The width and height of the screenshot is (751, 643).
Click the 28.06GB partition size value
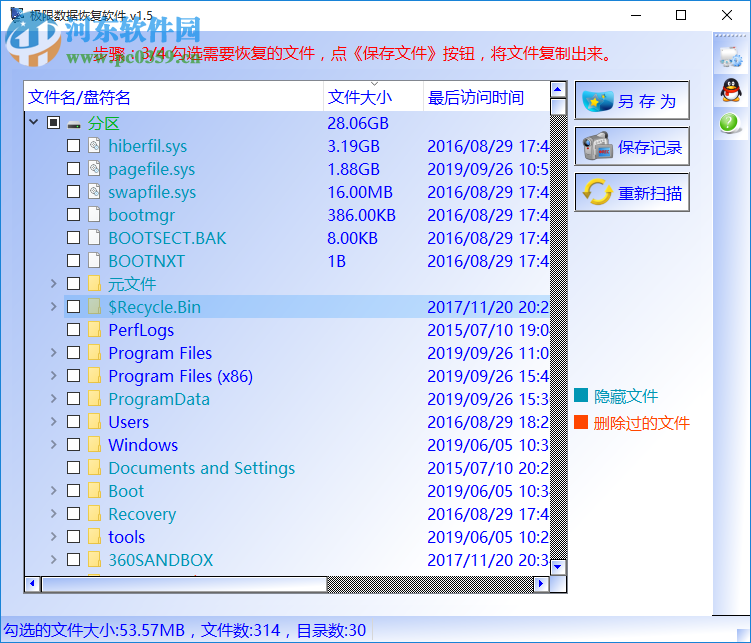pyautogui.click(x=358, y=123)
